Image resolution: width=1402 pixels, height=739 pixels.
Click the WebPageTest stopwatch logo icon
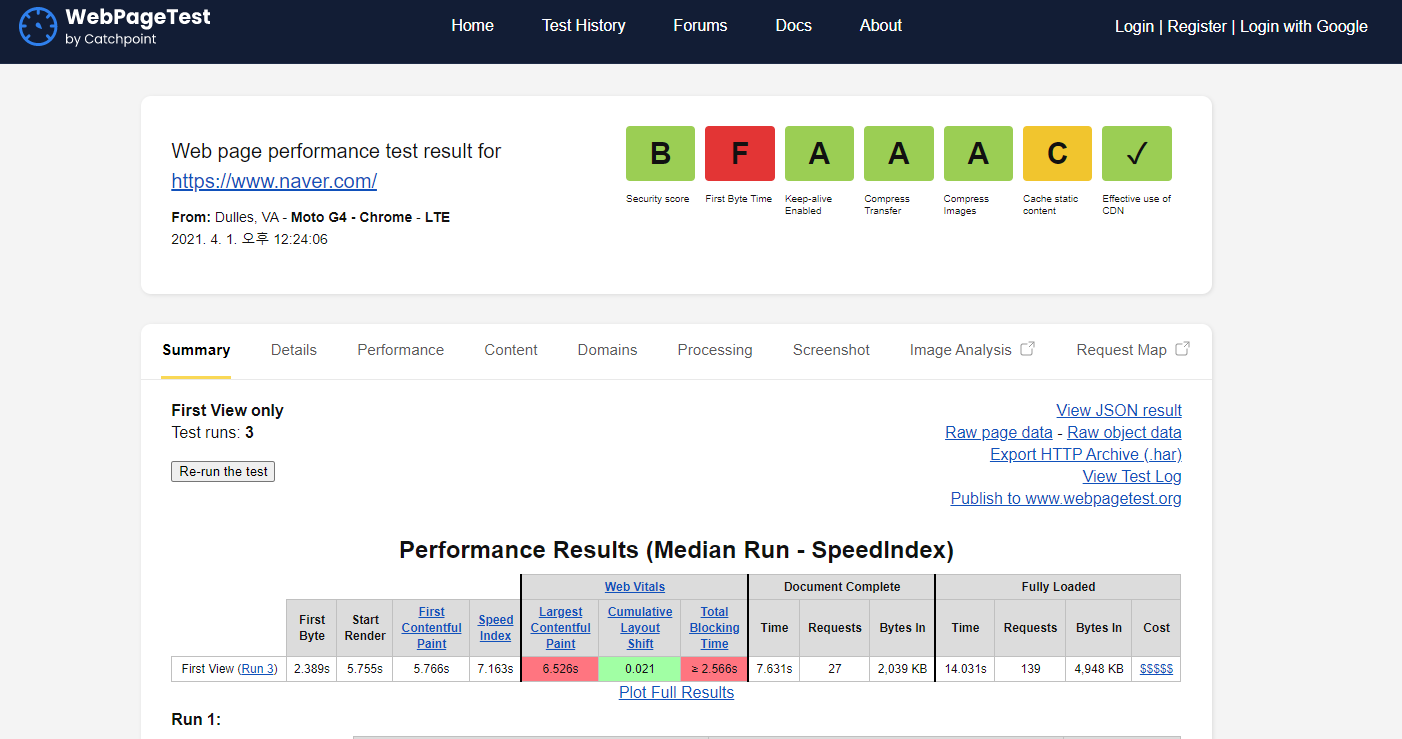tap(38, 27)
